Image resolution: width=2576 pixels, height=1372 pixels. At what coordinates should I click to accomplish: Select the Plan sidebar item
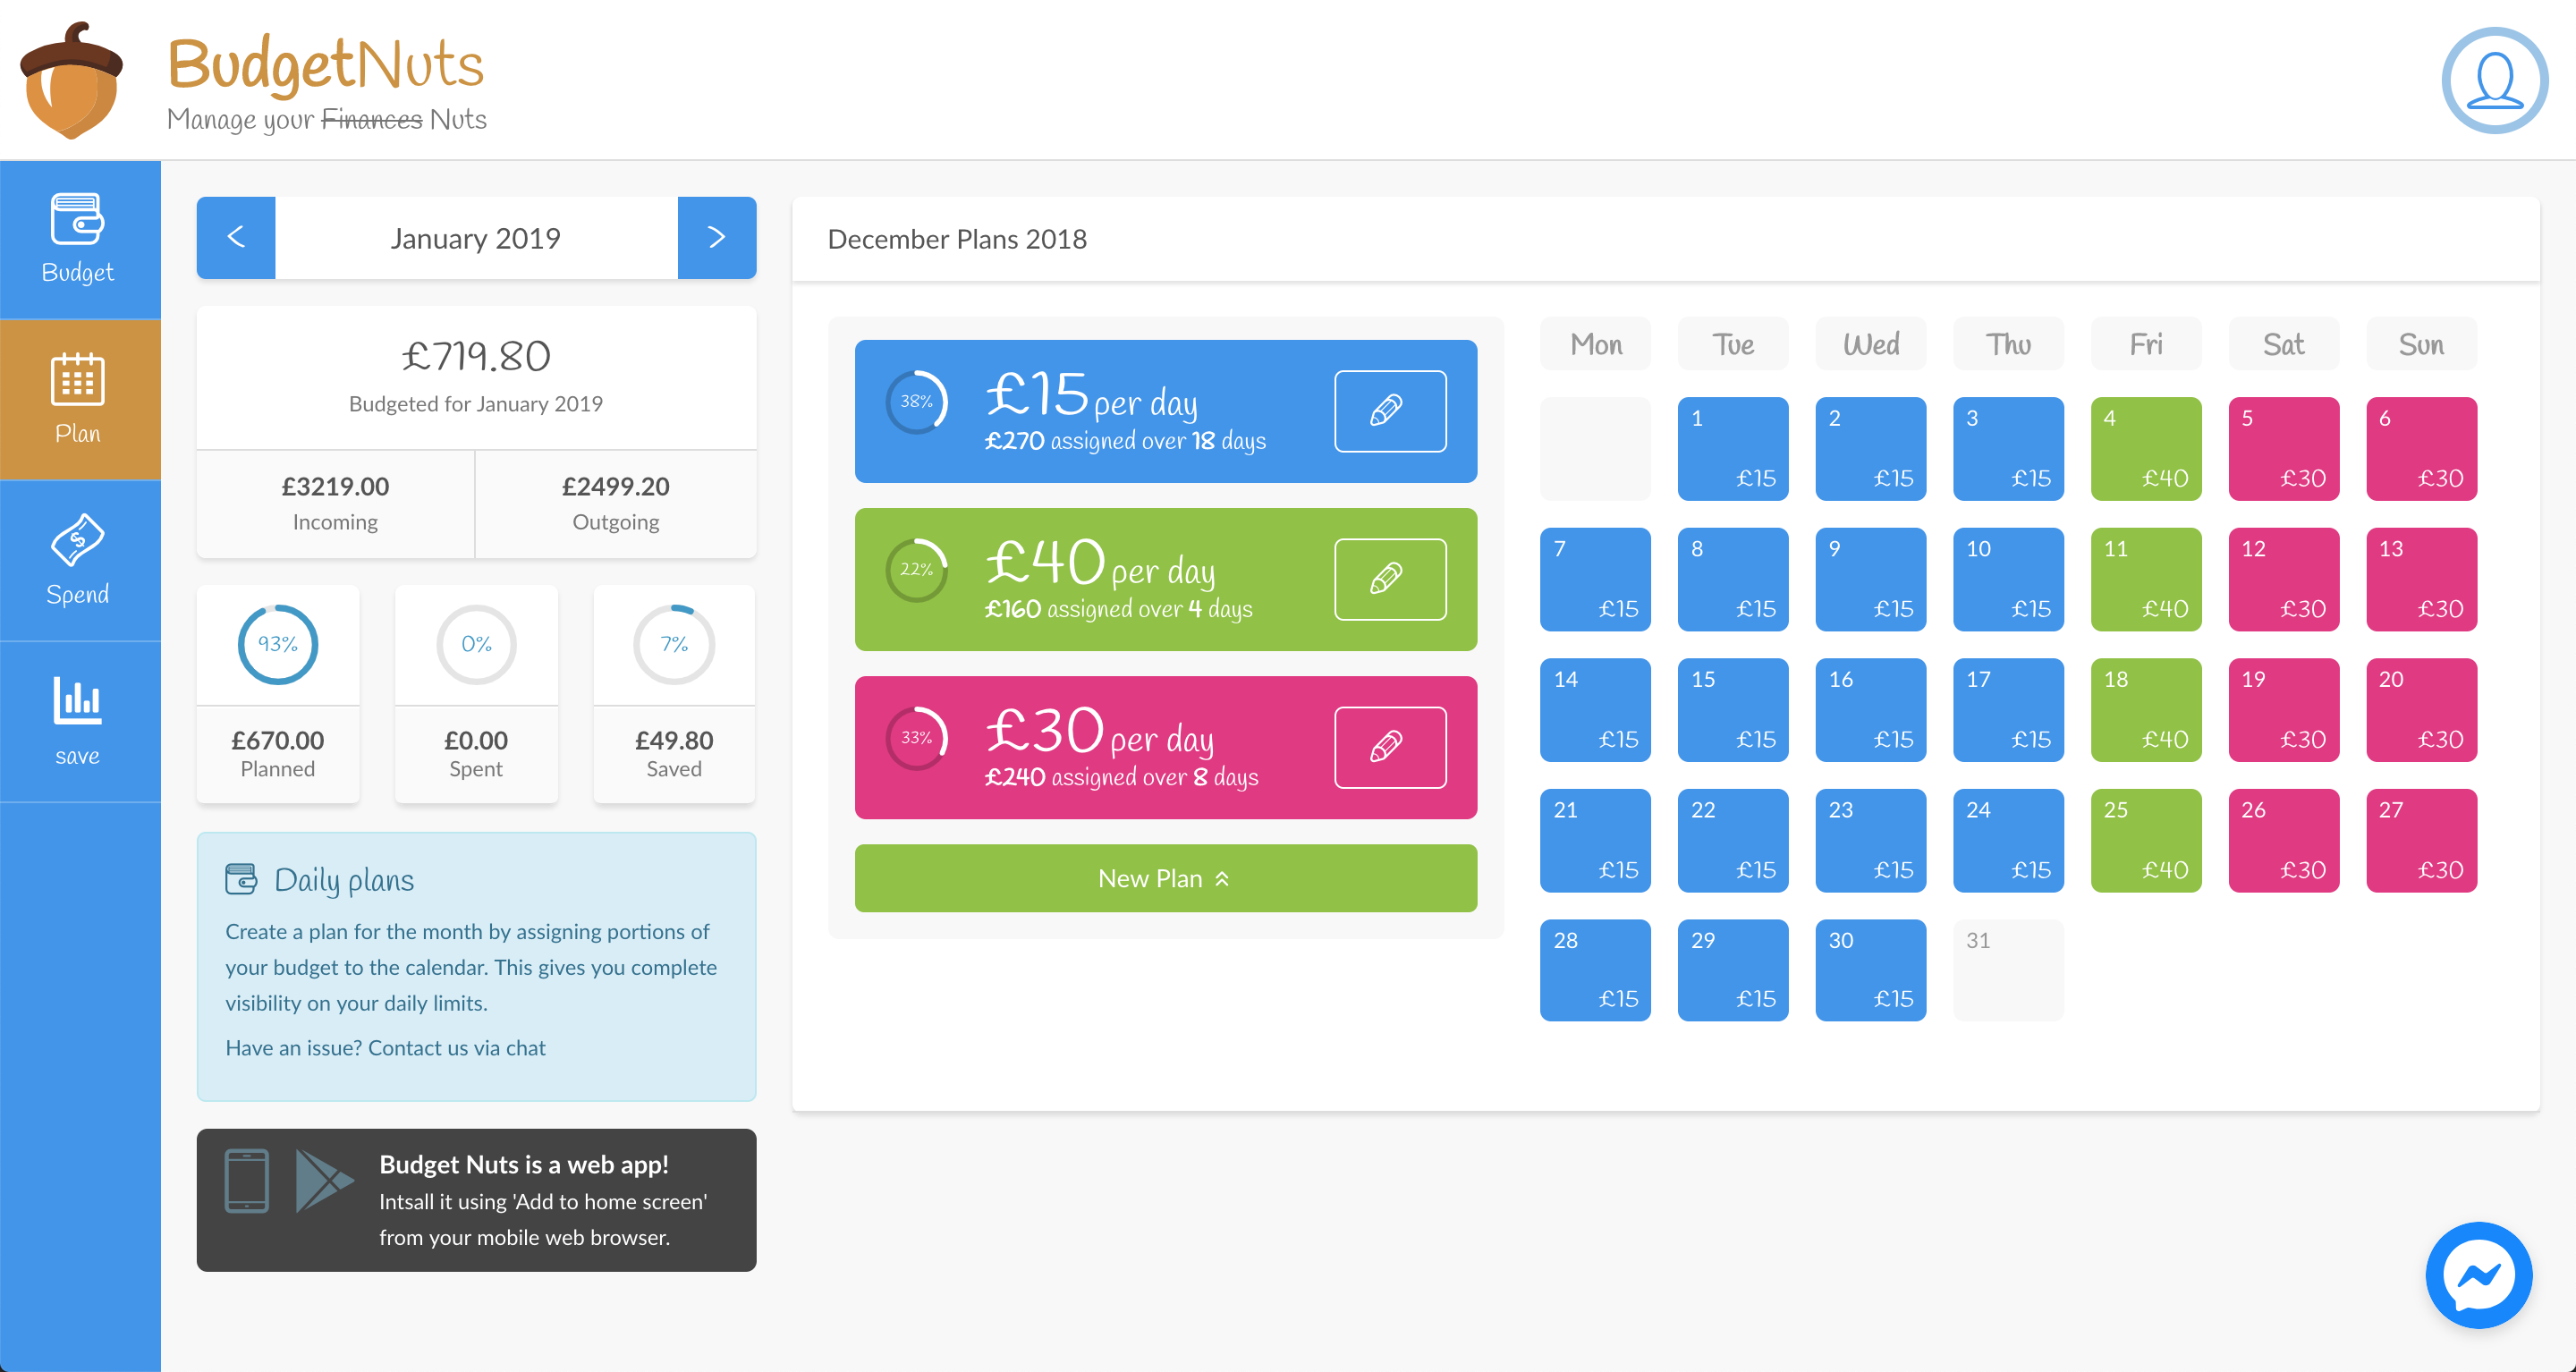pos(79,400)
